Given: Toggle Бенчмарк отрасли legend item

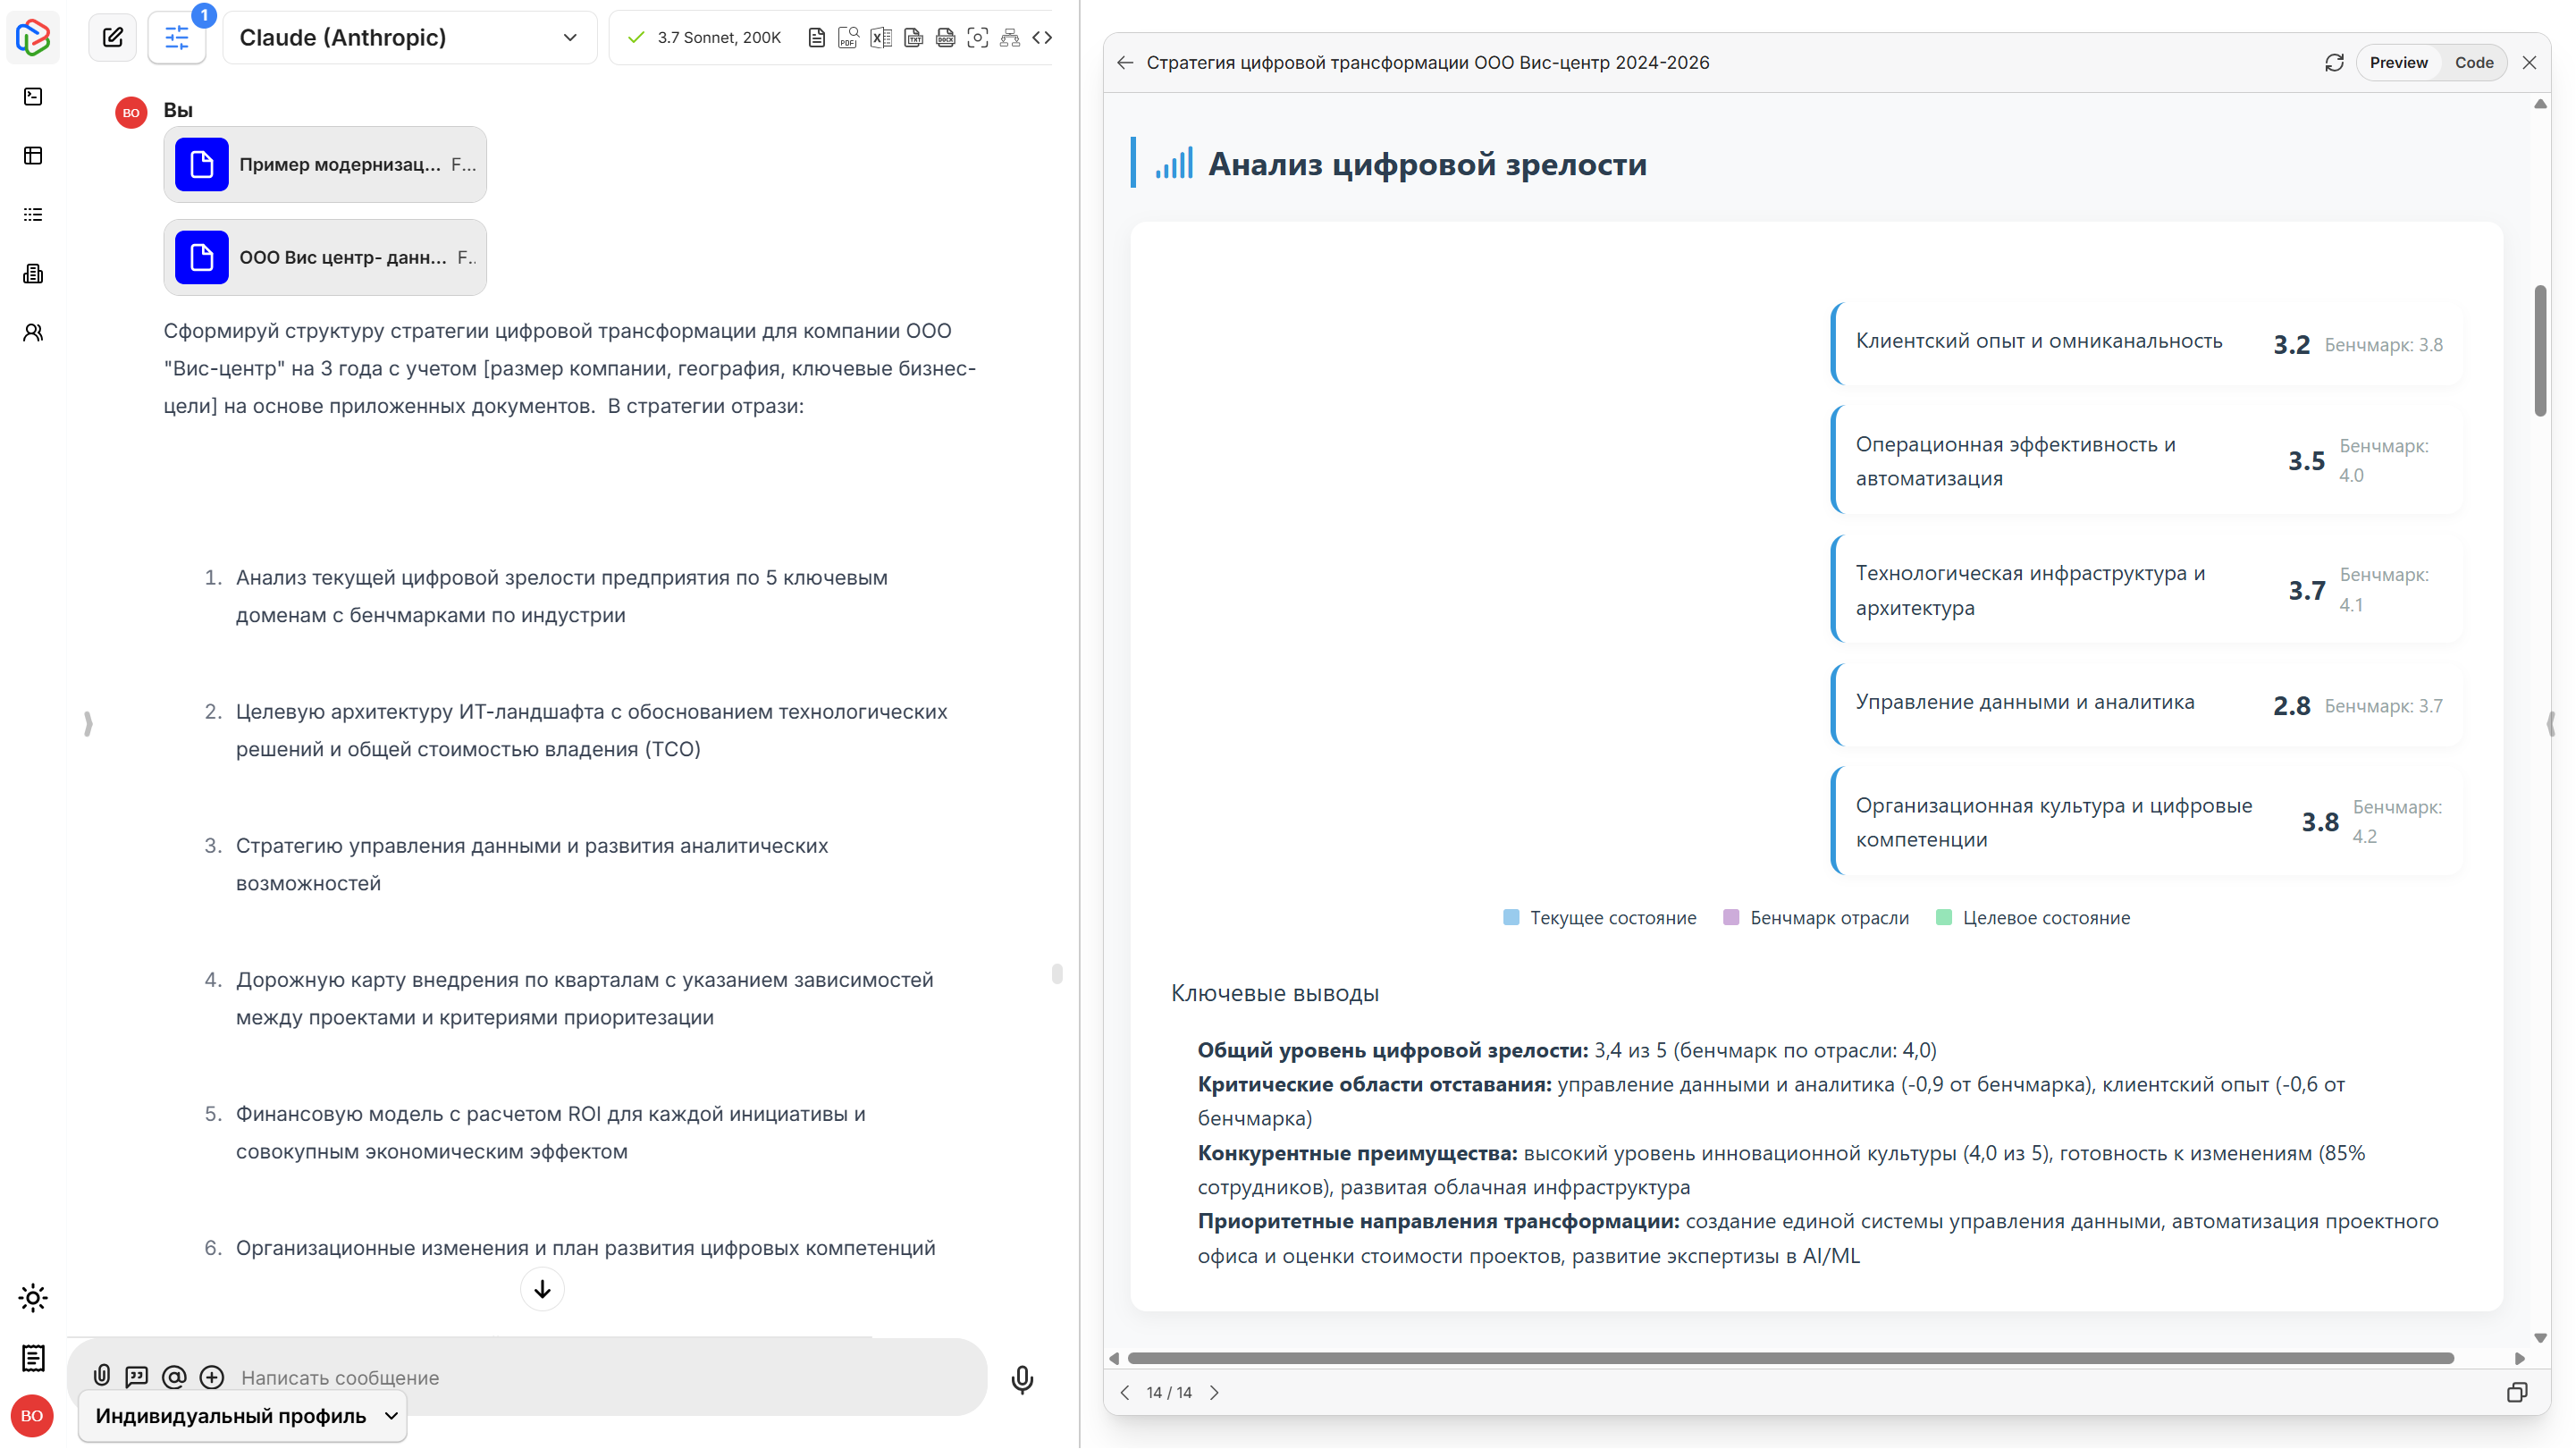Looking at the screenshot, I should pos(1815,917).
